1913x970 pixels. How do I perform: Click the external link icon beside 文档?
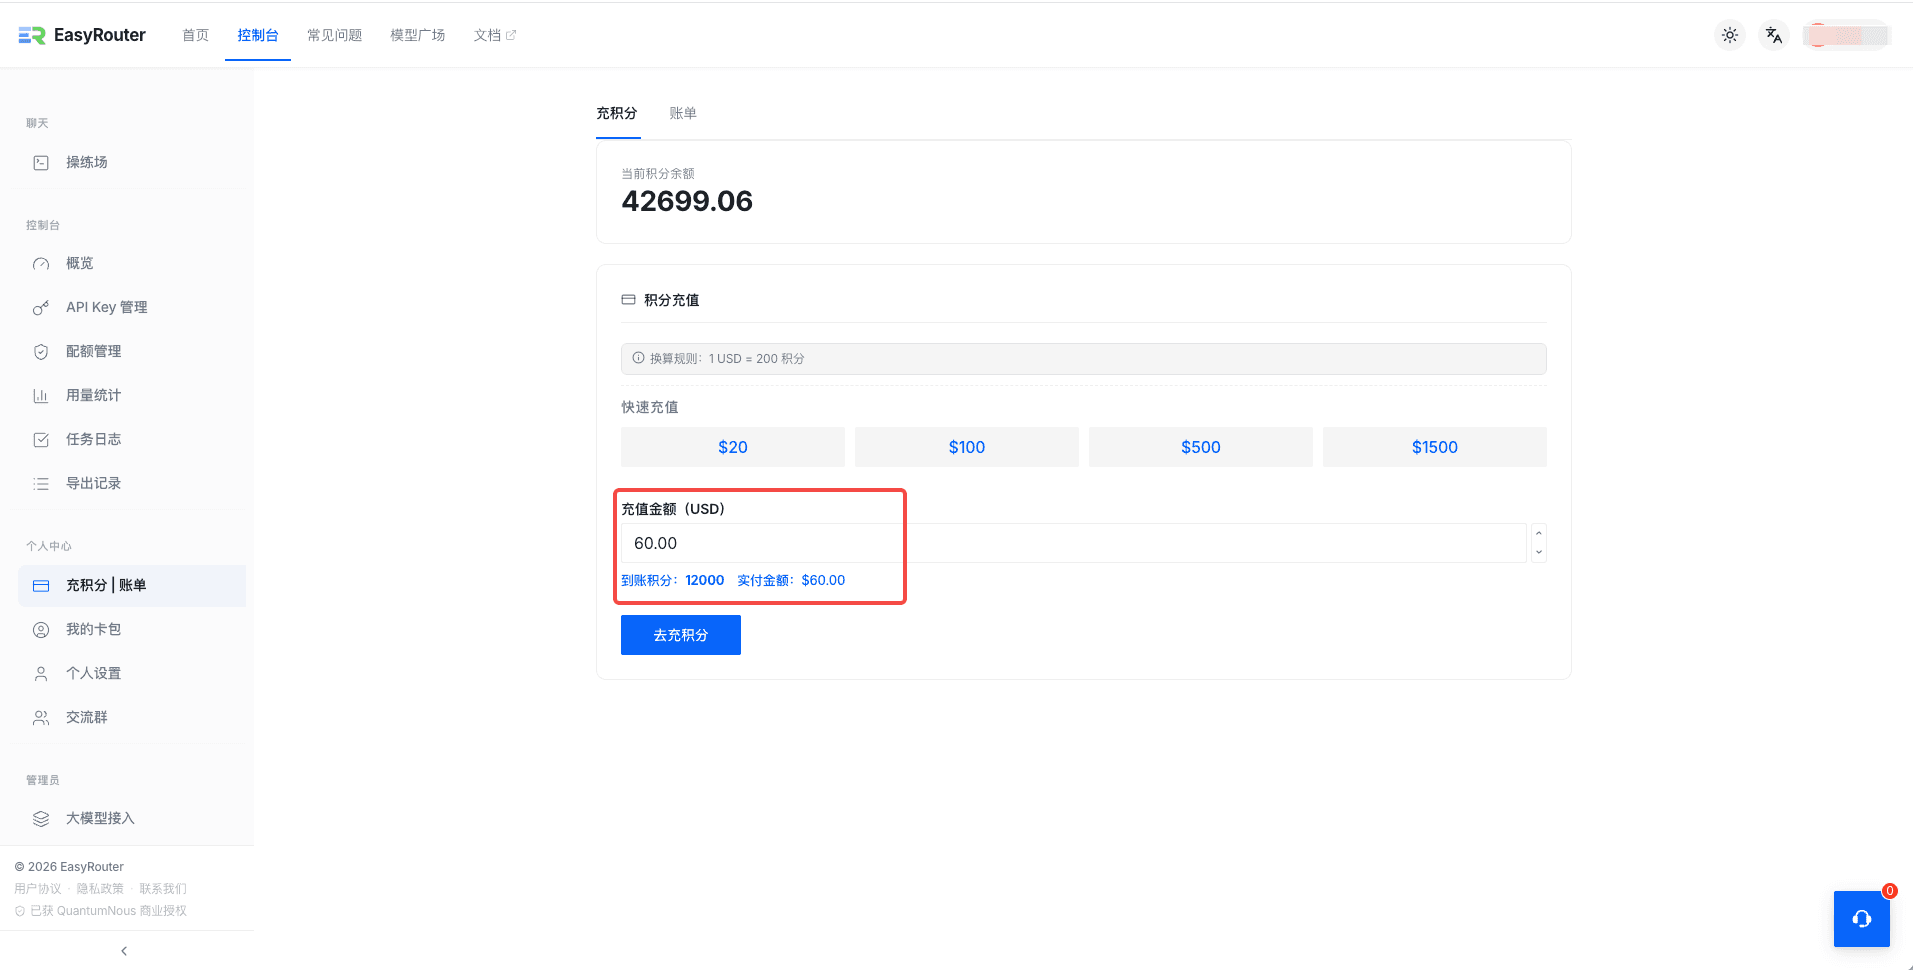[511, 35]
